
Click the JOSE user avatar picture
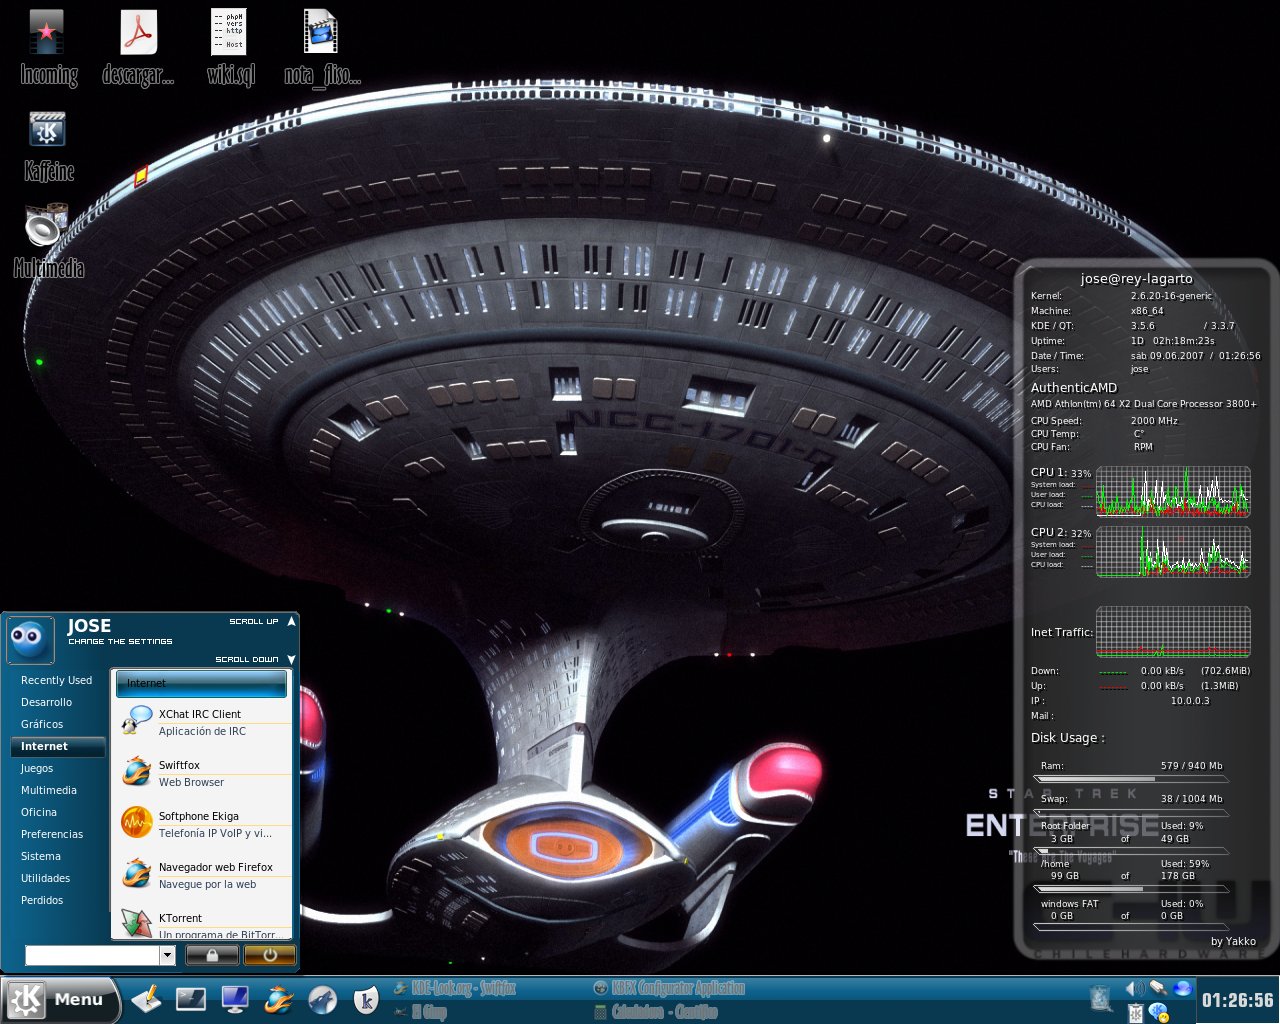30,640
